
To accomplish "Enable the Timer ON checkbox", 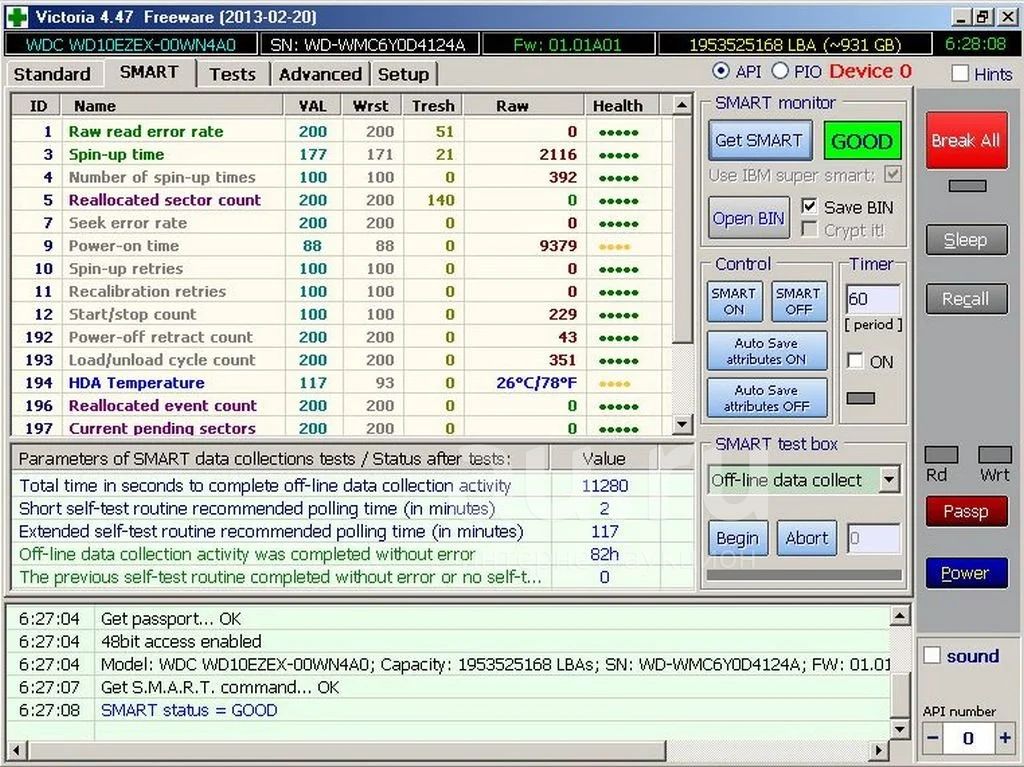I will pyautogui.click(x=856, y=361).
